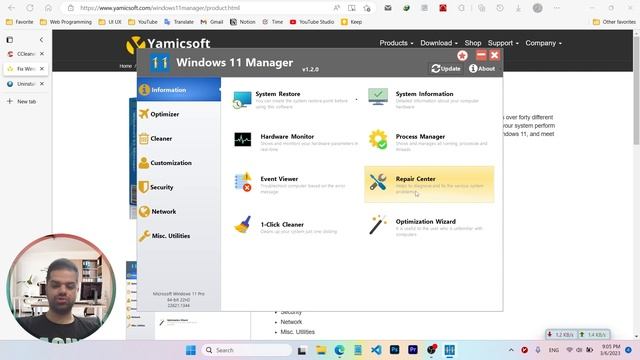This screenshot has width=640, height=360.
Task: Open Notion bookmark
Action: click(242, 22)
